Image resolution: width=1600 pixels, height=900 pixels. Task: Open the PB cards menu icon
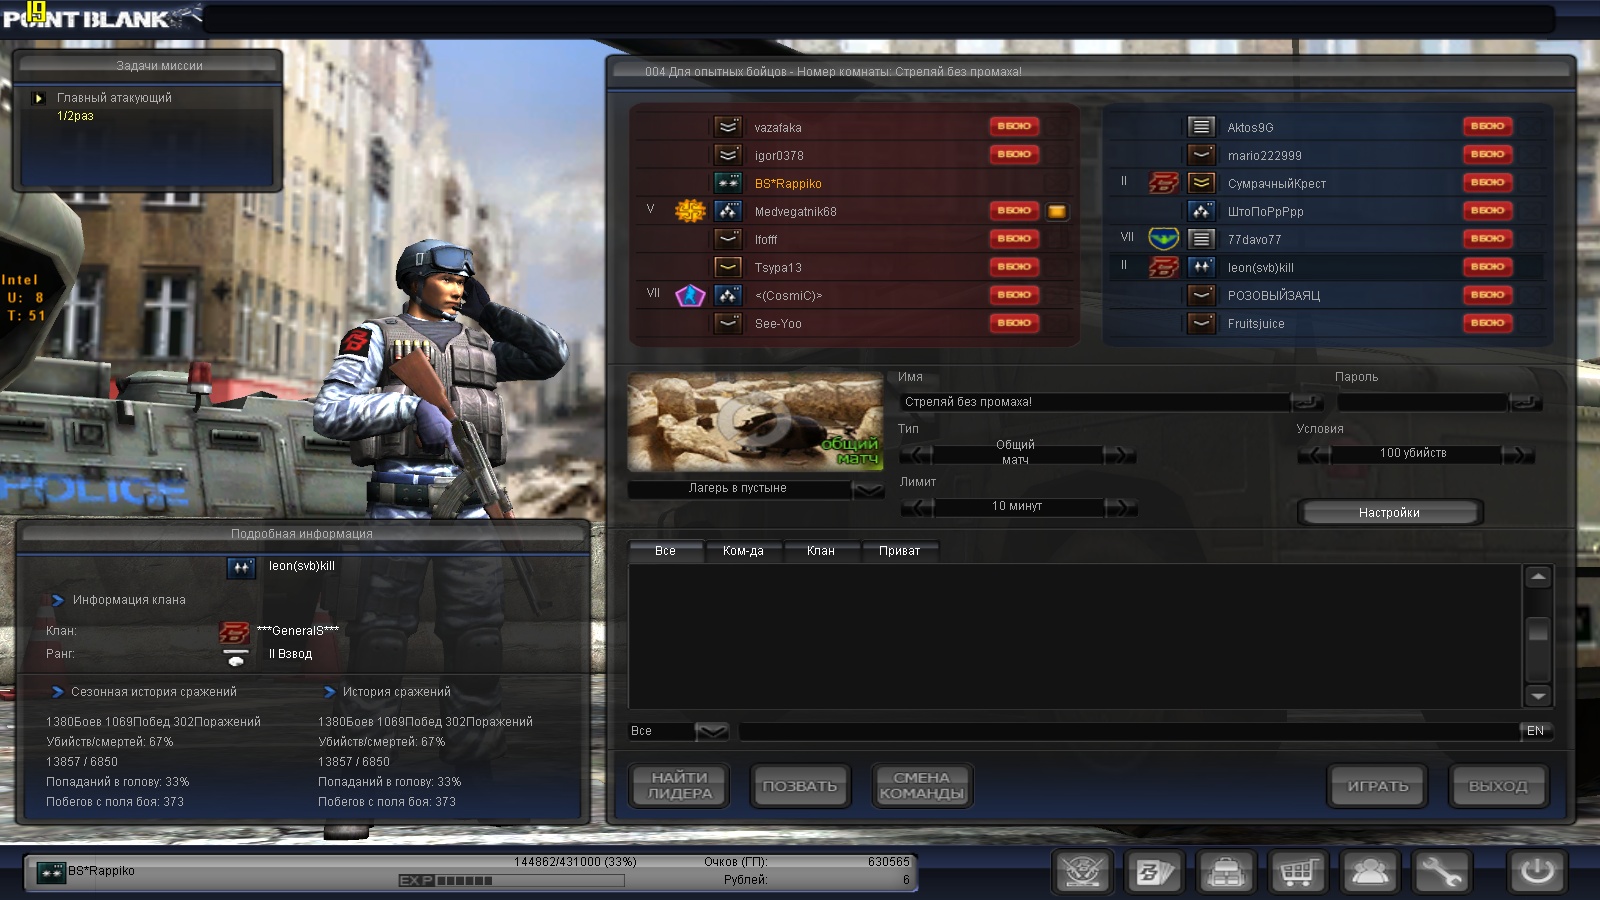[x=1154, y=872]
